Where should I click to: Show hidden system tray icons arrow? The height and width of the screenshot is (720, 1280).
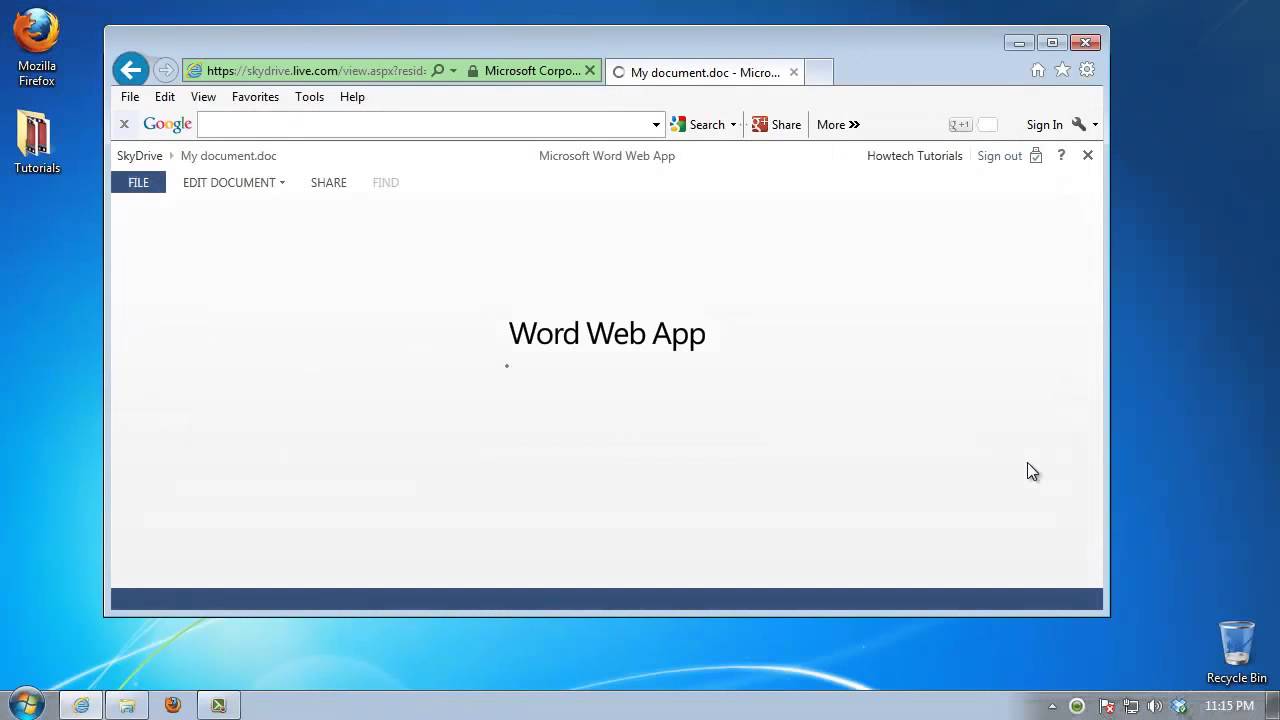click(1052, 706)
